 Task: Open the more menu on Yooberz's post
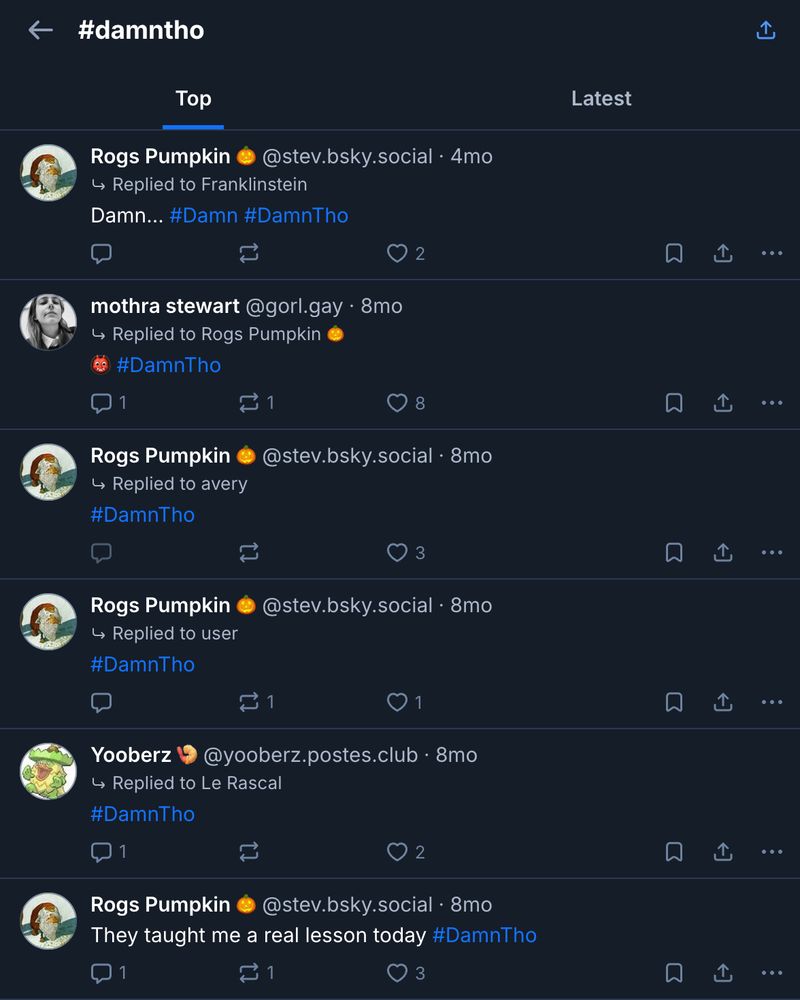[771, 852]
